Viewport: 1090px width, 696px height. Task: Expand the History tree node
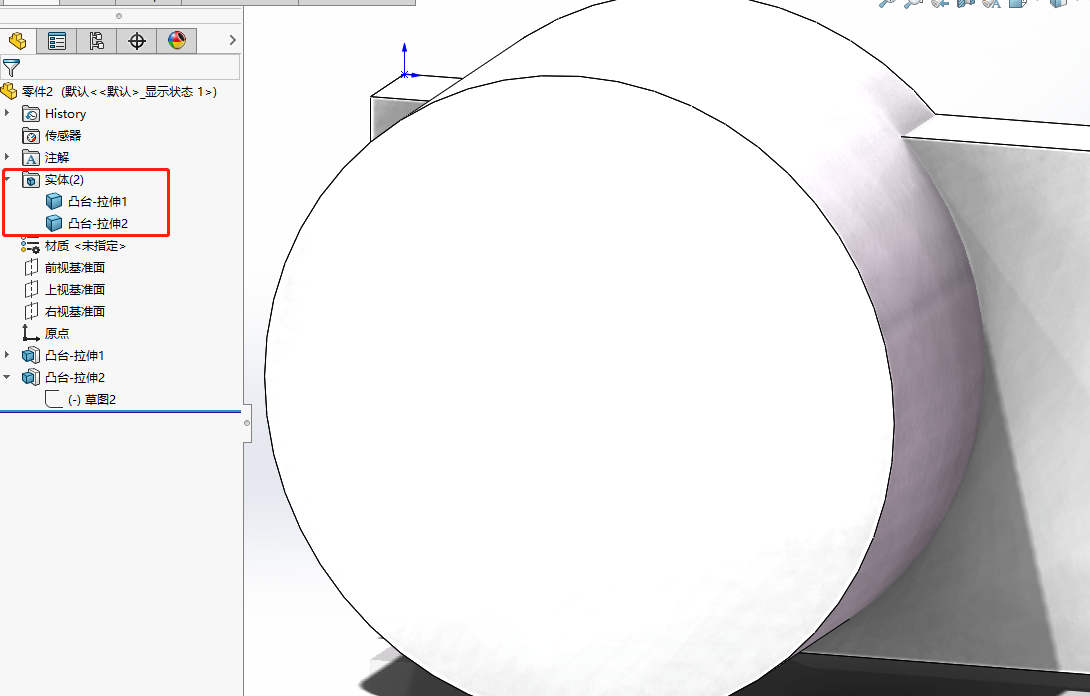8,113
